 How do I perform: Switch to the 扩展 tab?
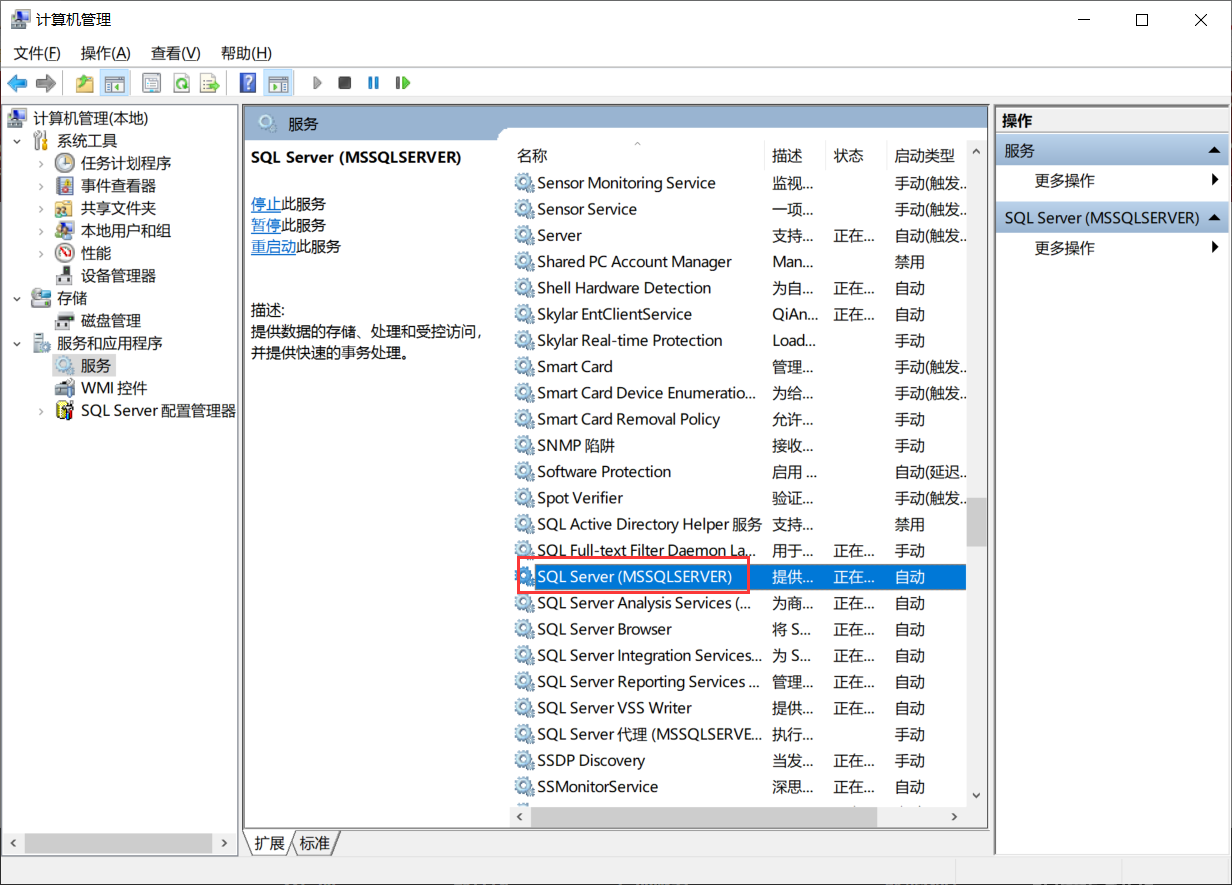coord(269,843)
